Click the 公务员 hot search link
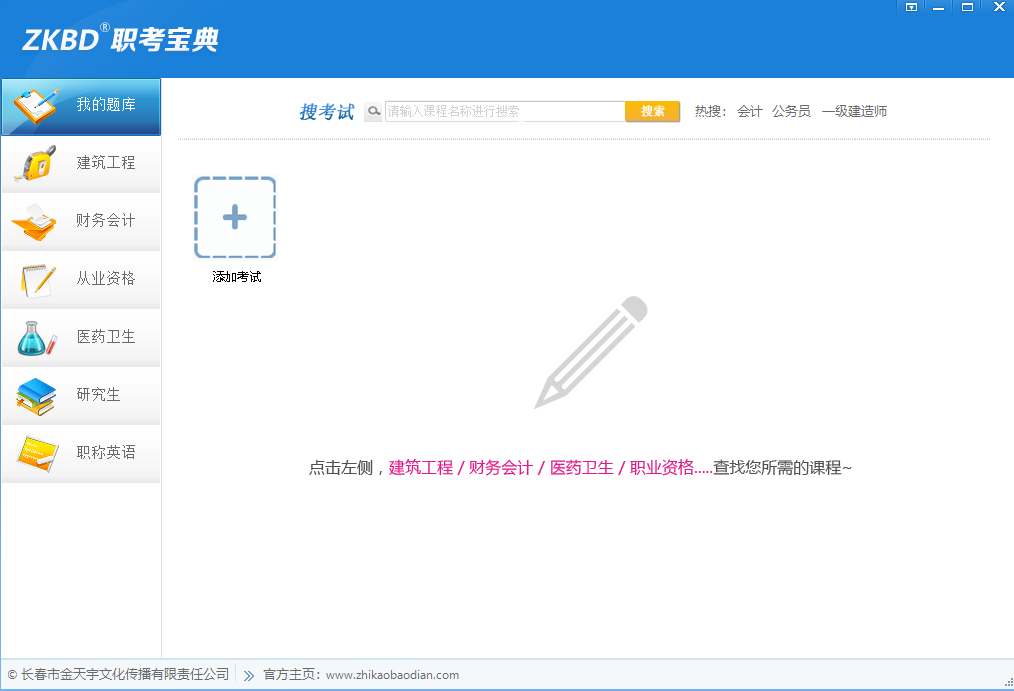Screen dimensions: 1014x691 coord(791,111)
